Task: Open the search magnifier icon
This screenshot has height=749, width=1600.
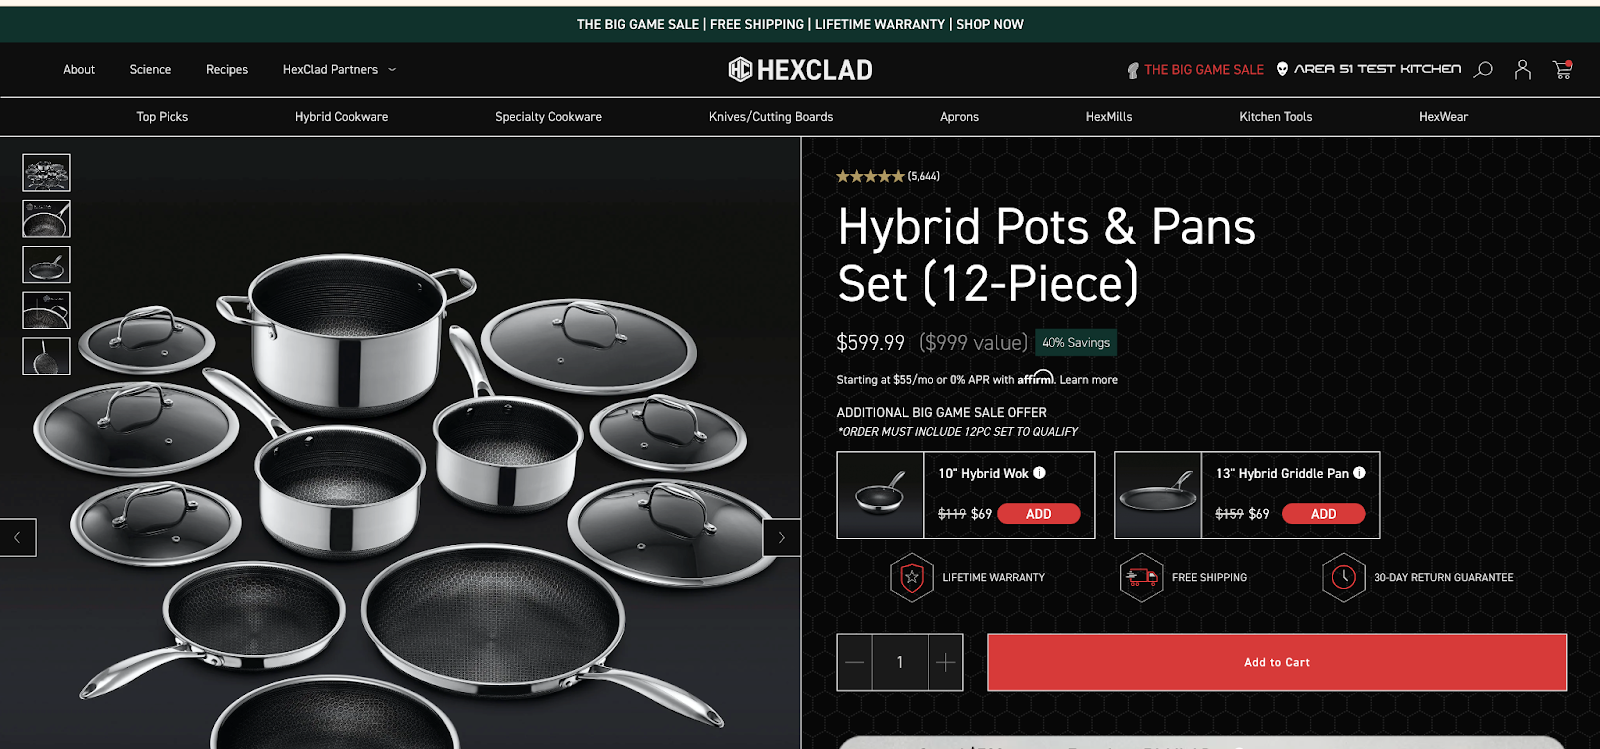Action: pyautogui.click(x=1484, y=69)
